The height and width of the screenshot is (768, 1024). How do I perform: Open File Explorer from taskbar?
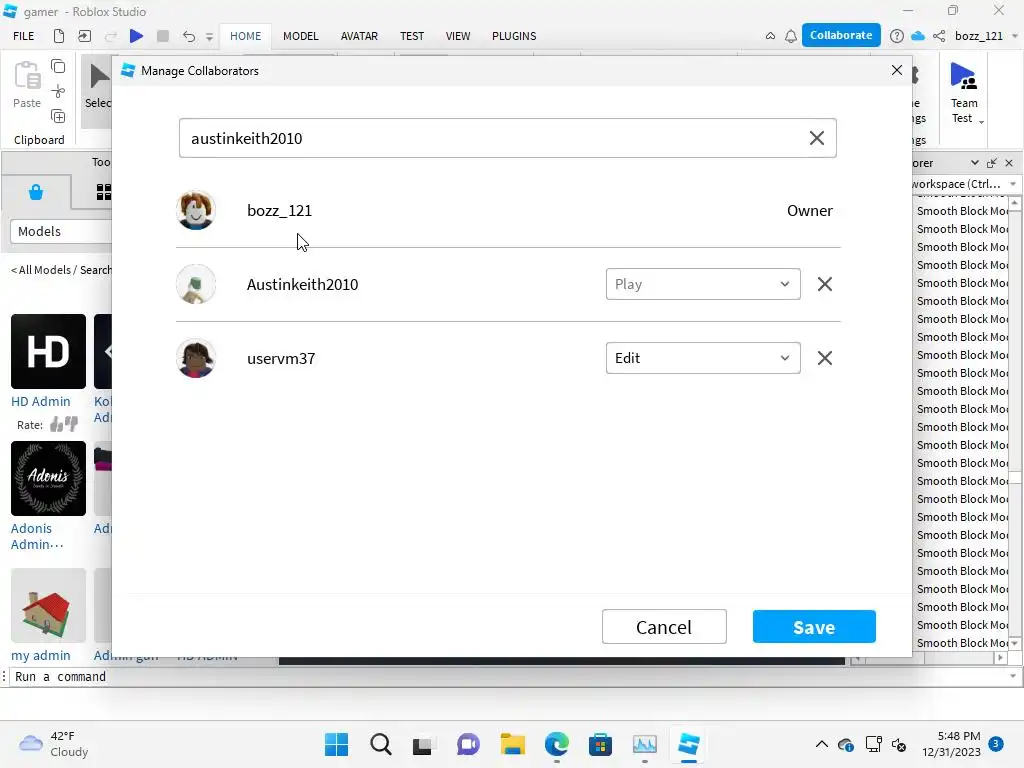(513, 744)
